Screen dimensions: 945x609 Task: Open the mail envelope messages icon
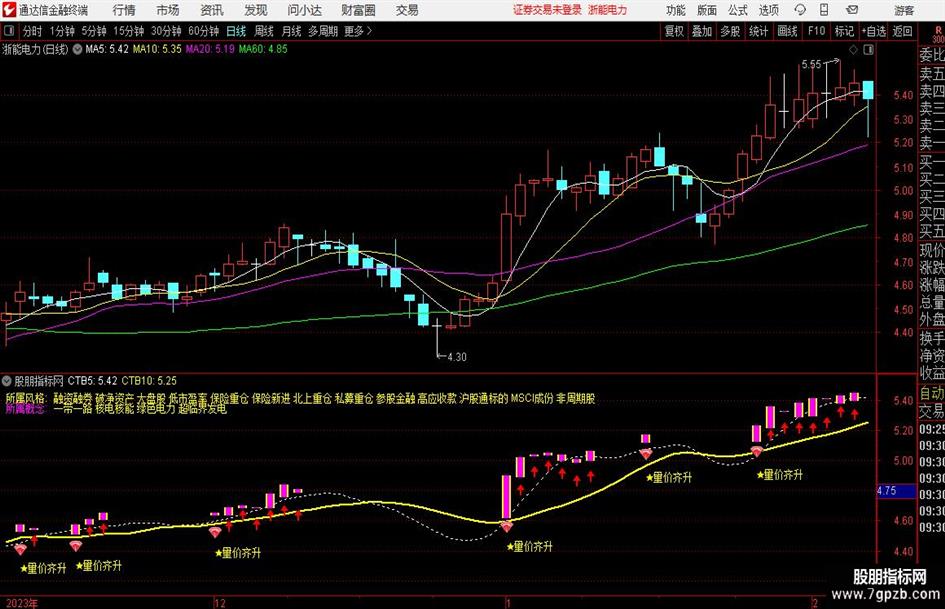click(x=852, y=10)
